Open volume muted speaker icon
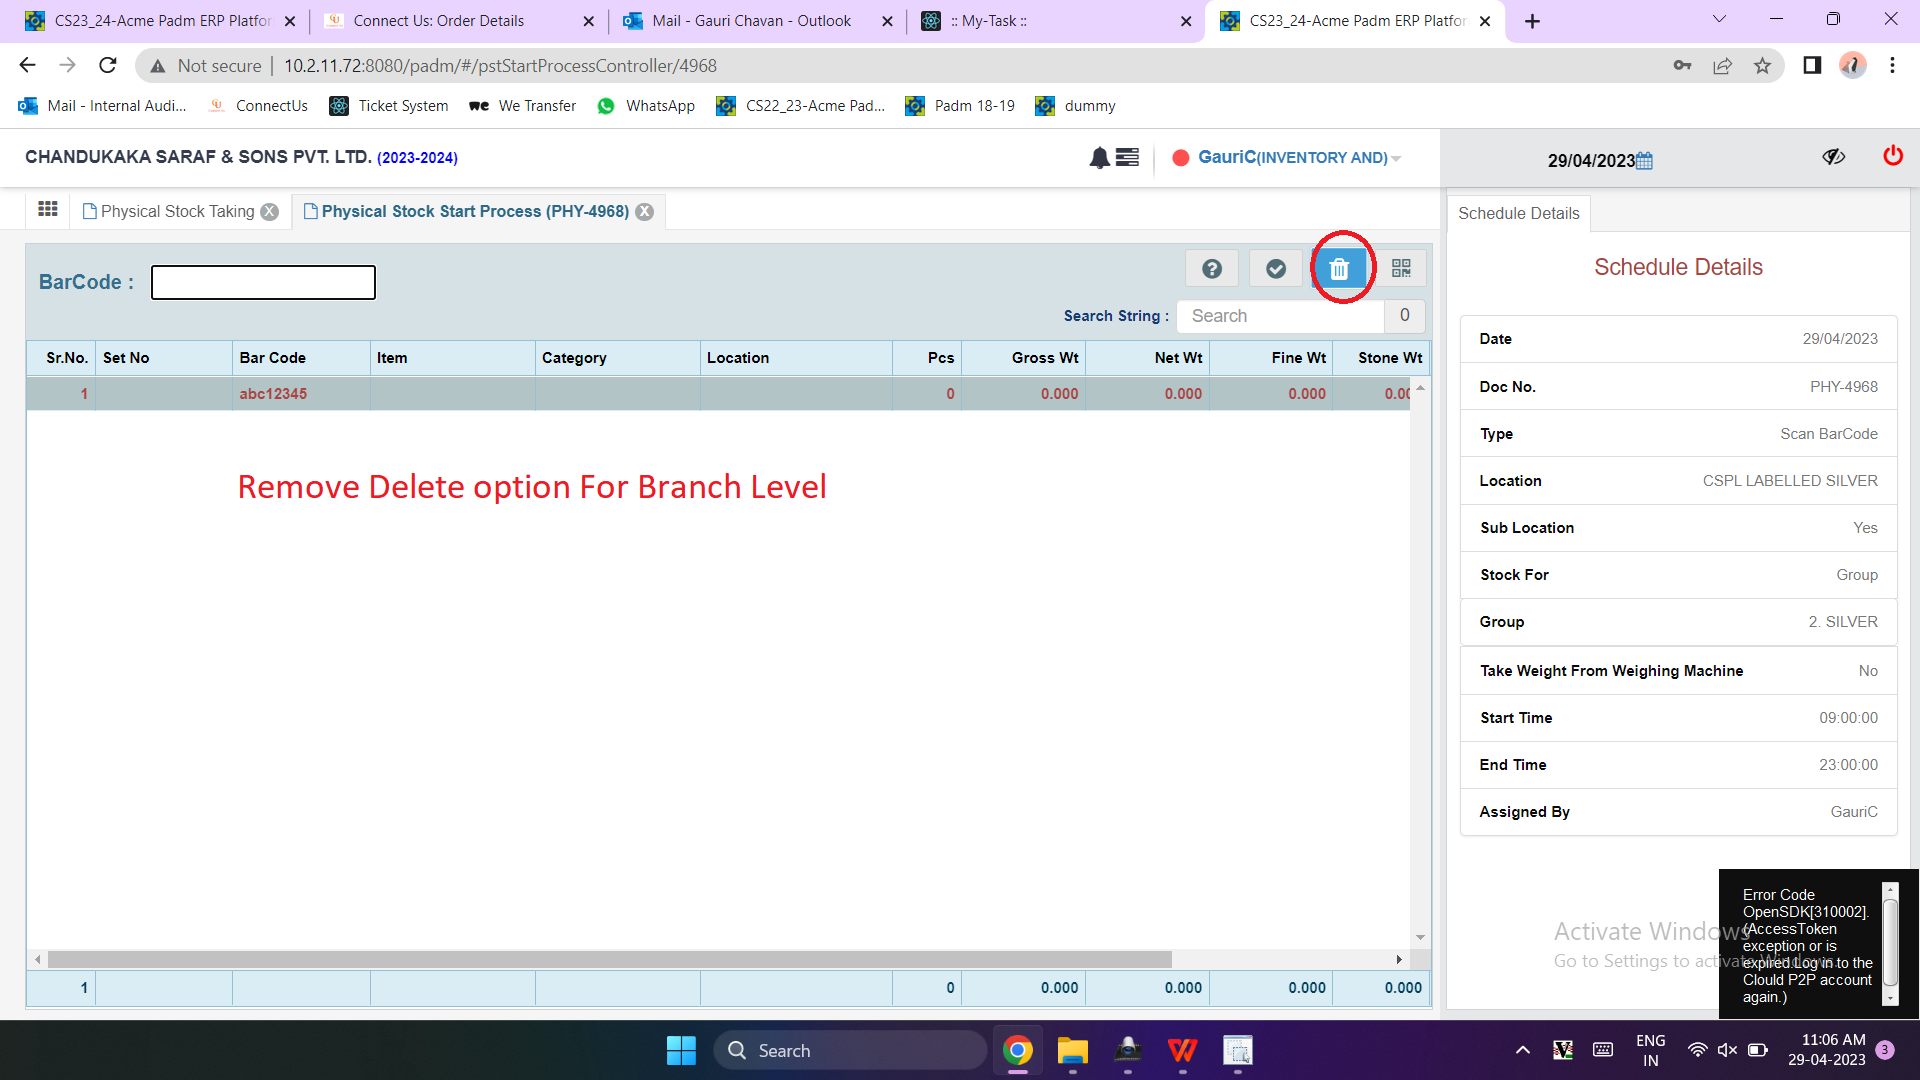The width and height of the screenshot is (1920, 1080). 1727,1050
